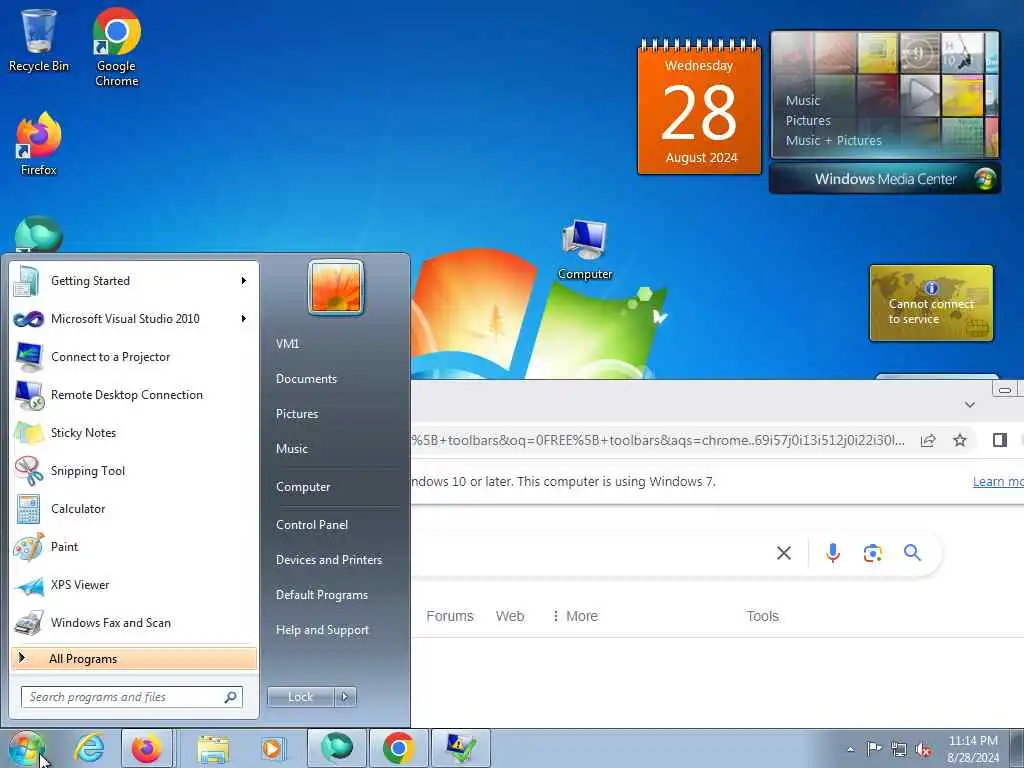Select Pictures in Media Center gadget
This screenshot has width=1024, height=768.
coord(808,121)
